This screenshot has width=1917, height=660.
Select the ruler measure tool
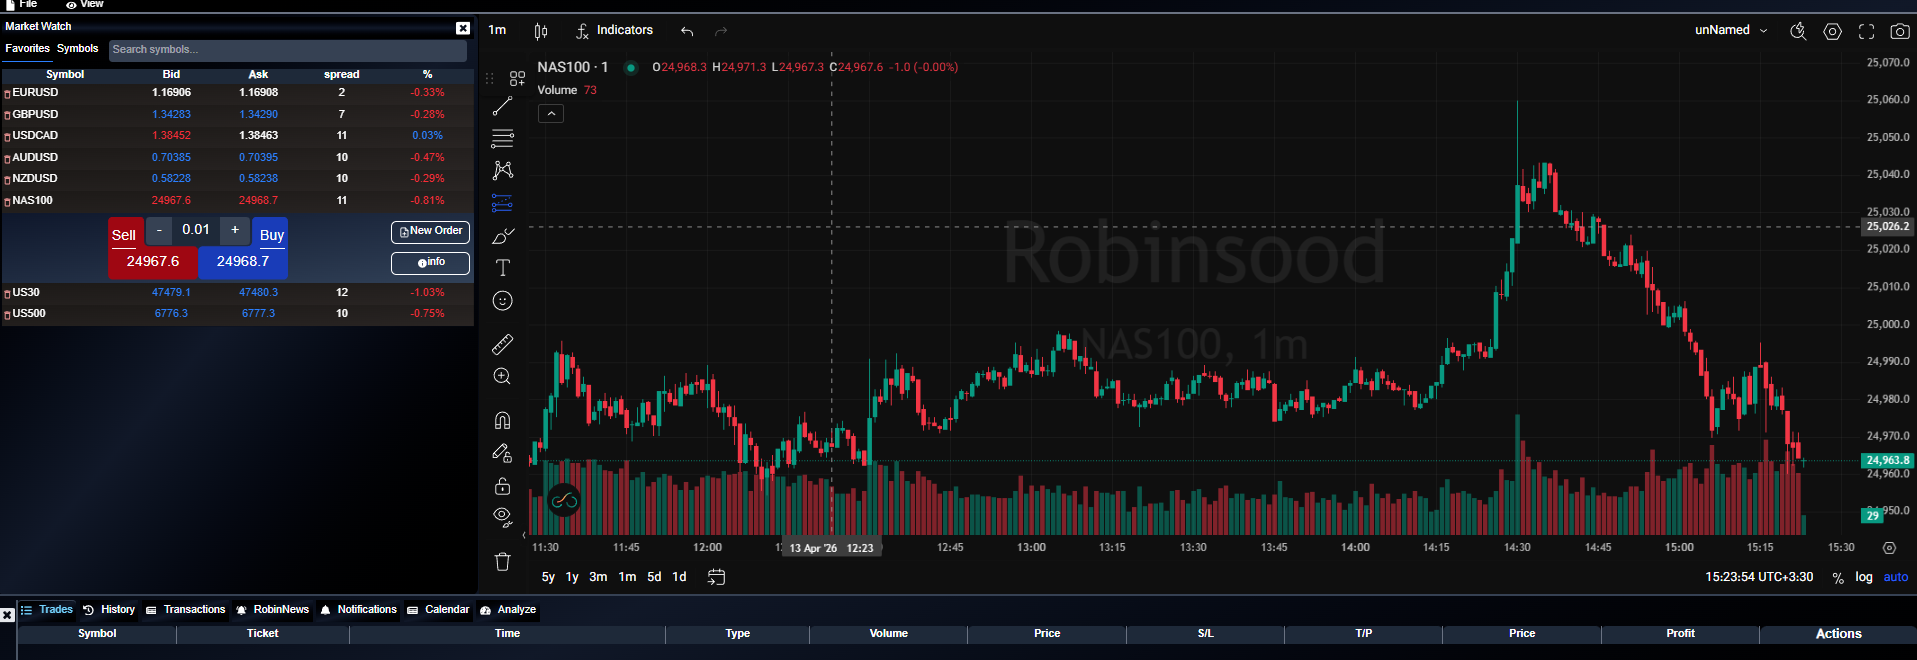tap(503, 345)
